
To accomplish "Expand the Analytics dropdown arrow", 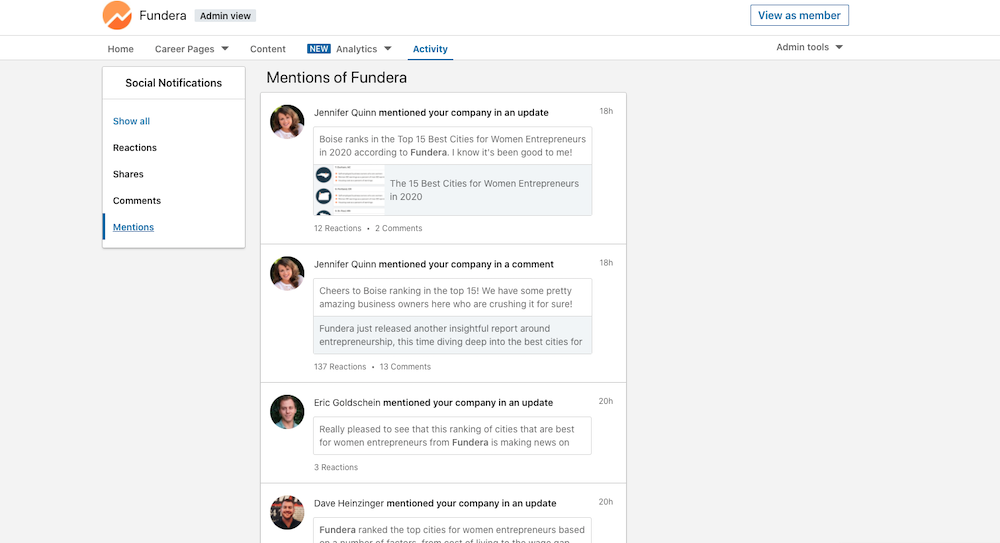I will coord(388,48).
